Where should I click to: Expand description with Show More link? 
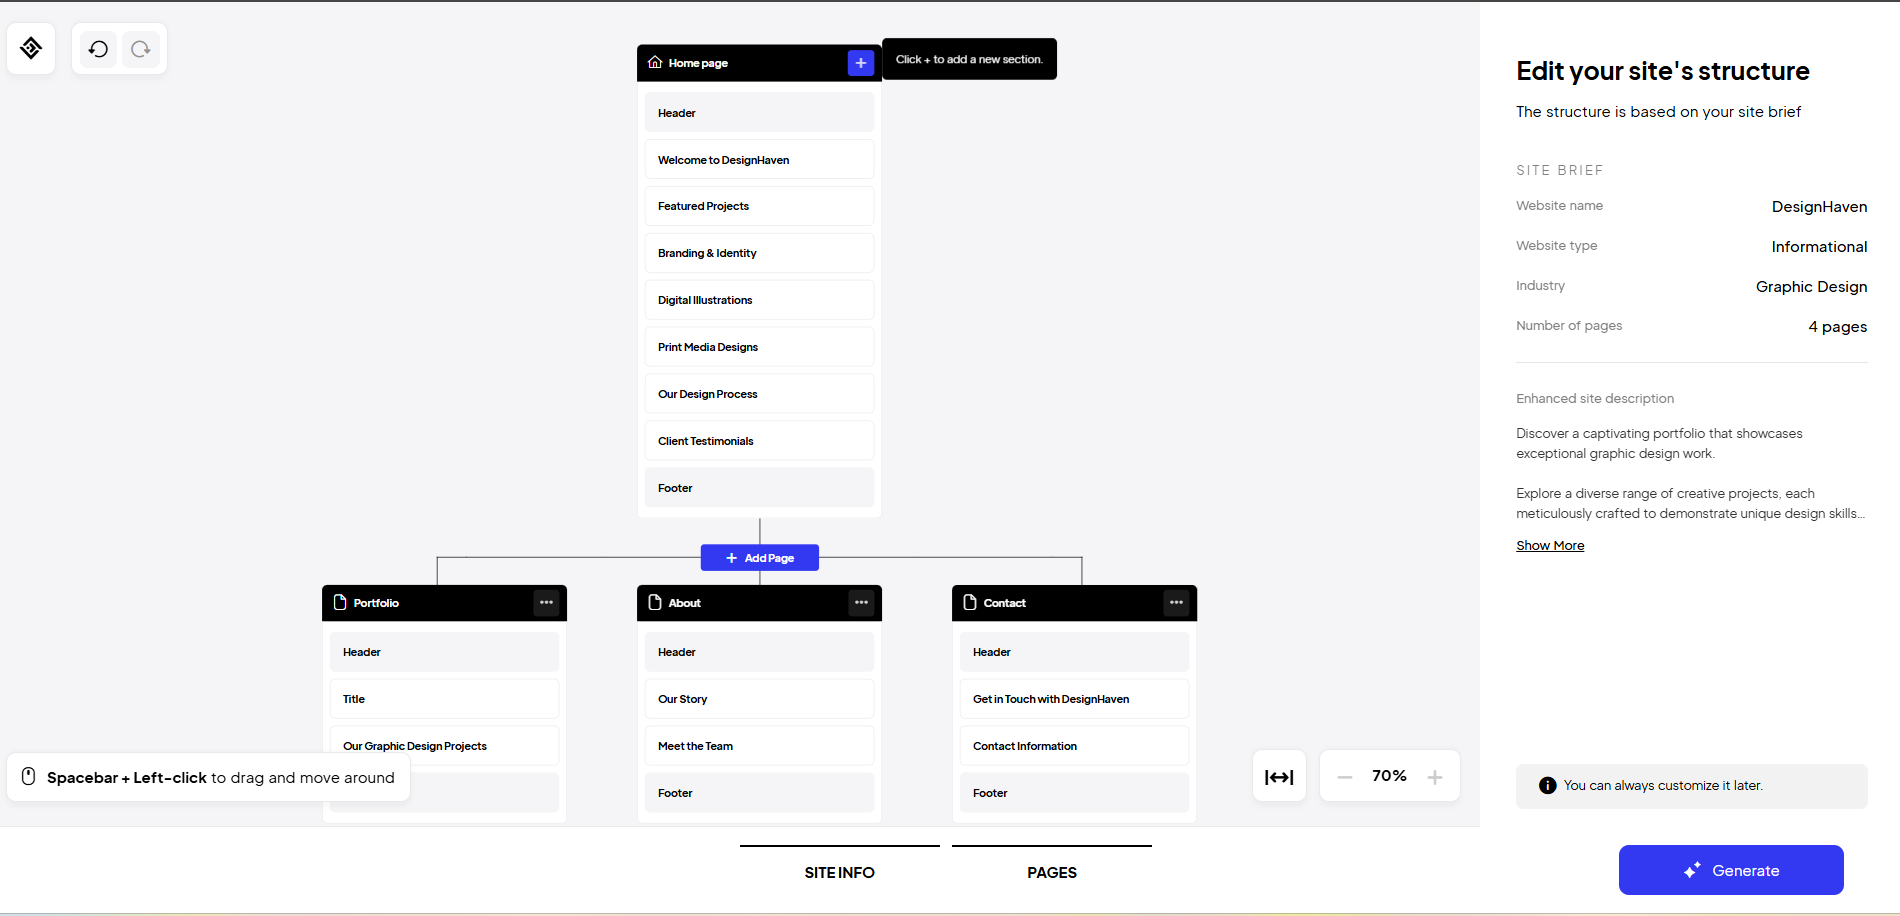(x=1549, y=546)
